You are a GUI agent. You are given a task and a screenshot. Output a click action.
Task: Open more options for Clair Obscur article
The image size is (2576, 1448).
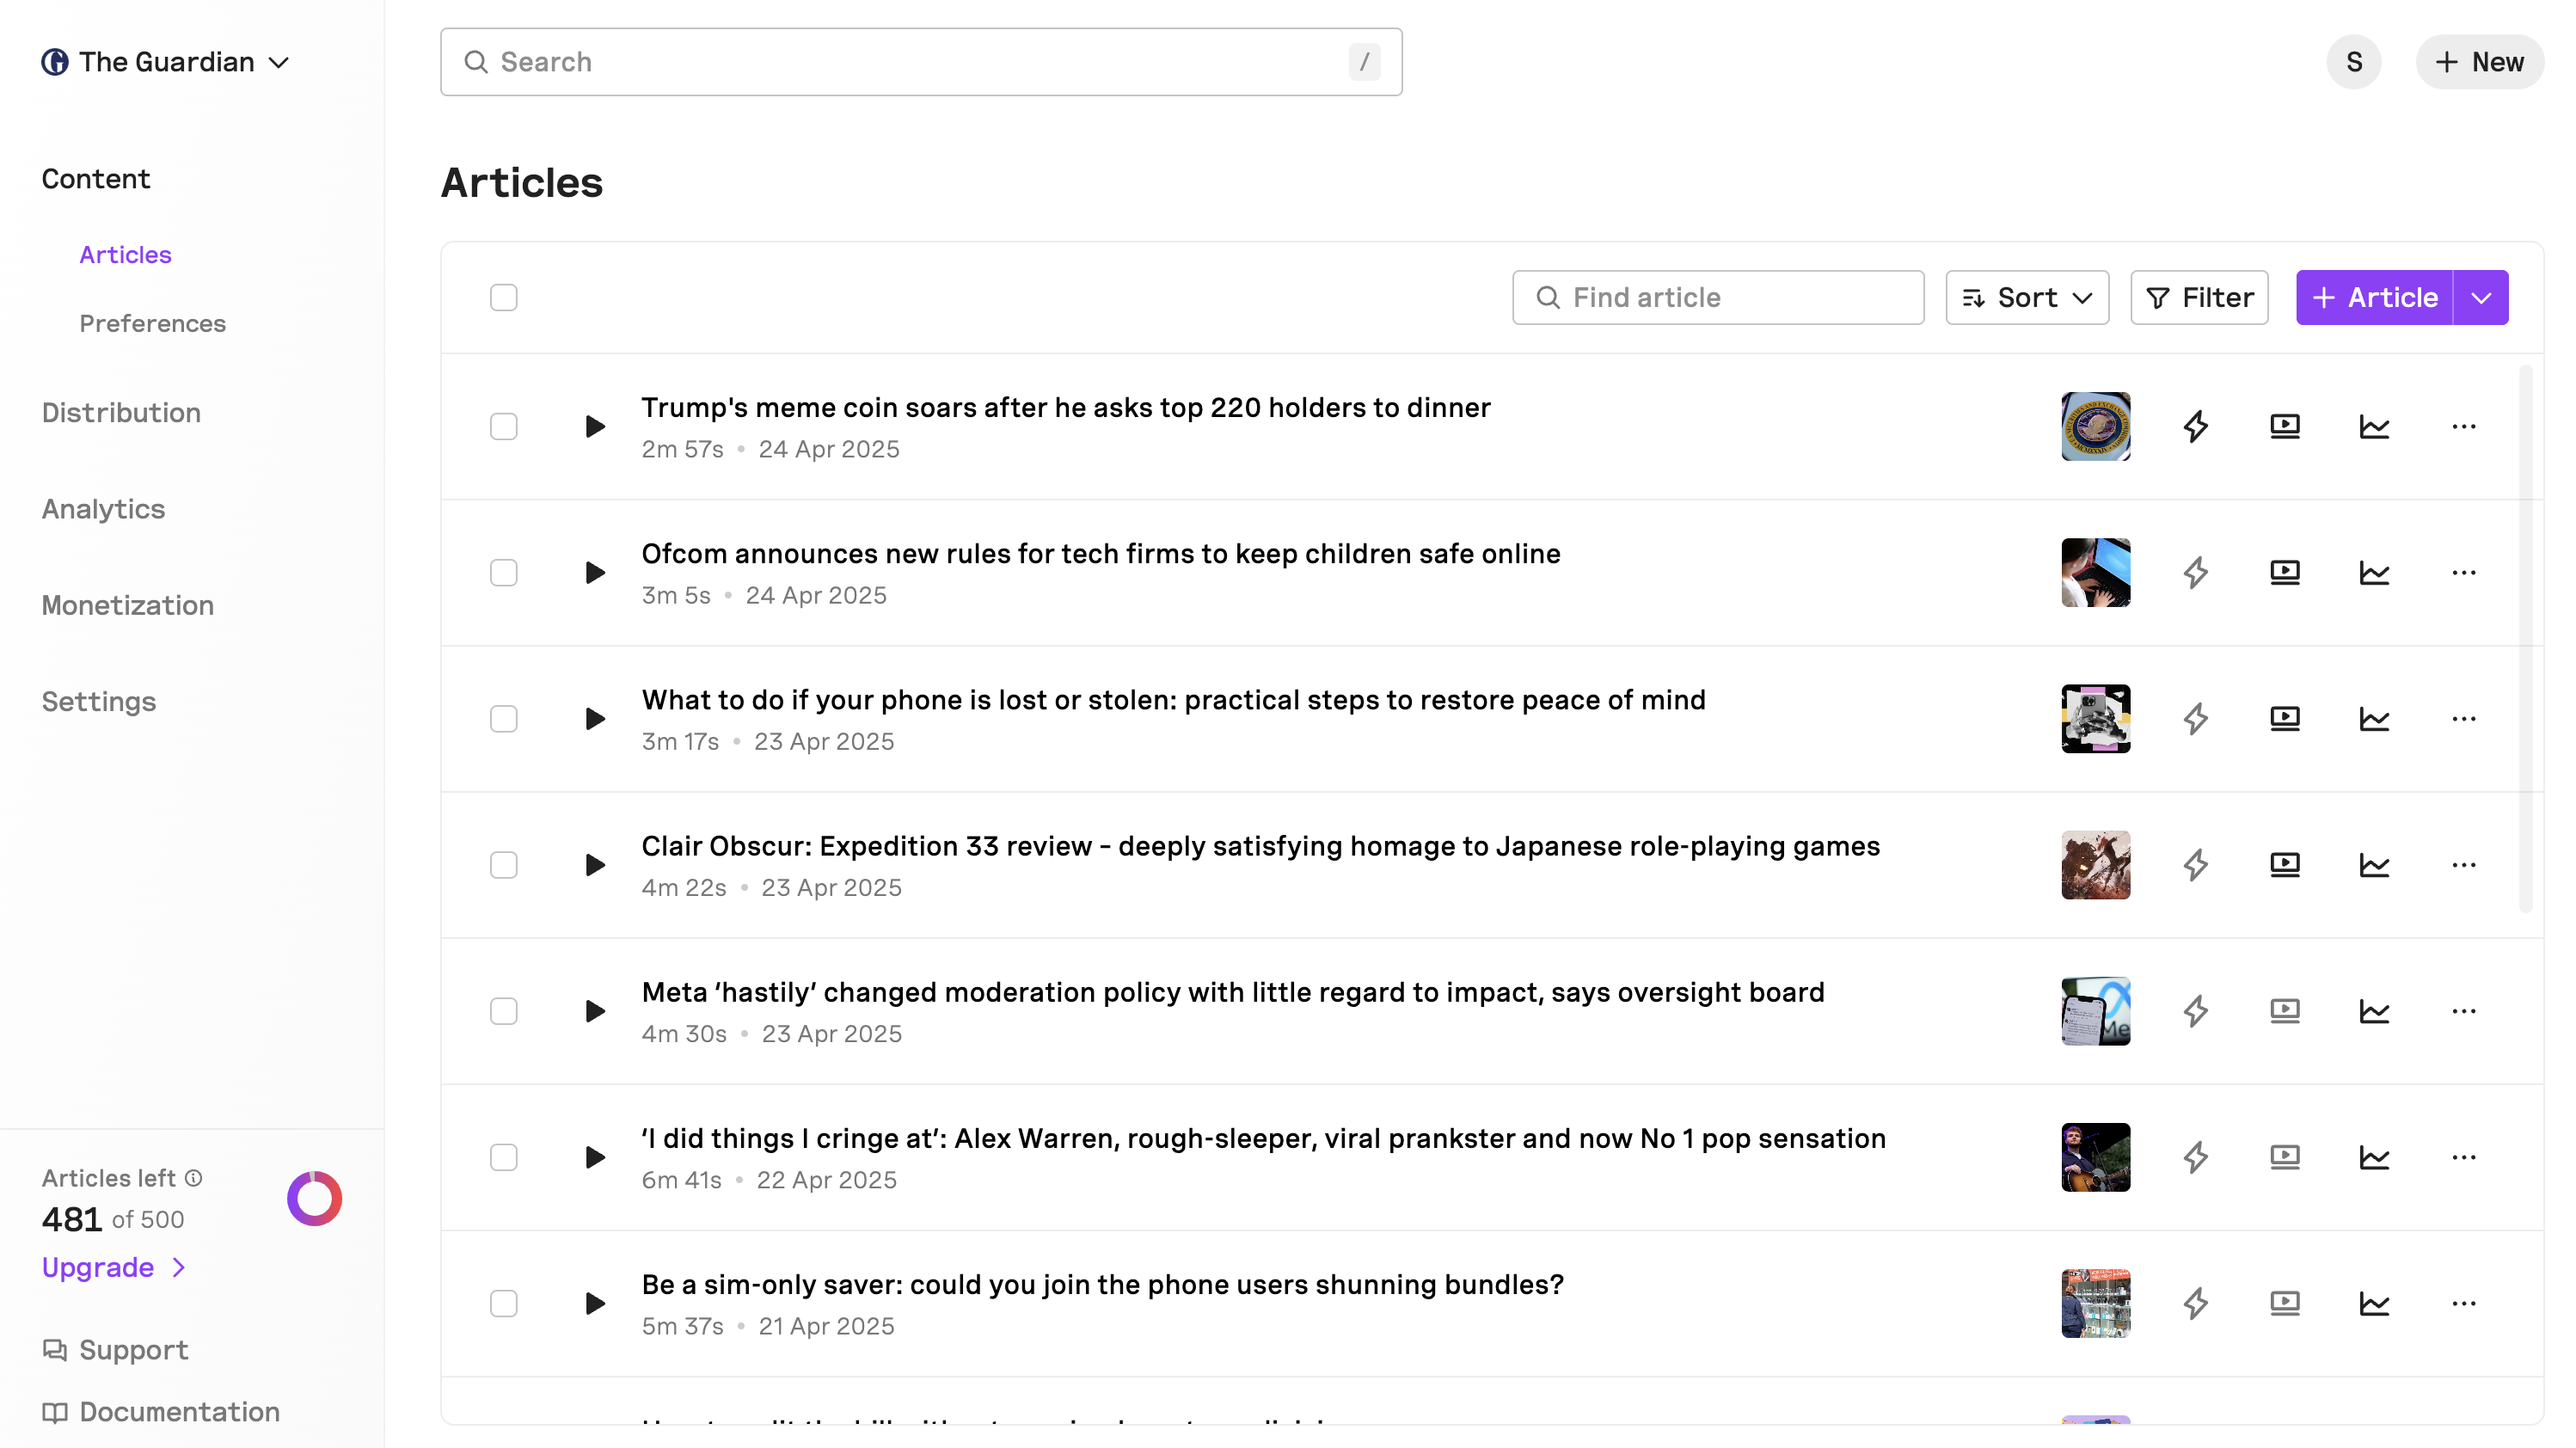point(2463,865)
